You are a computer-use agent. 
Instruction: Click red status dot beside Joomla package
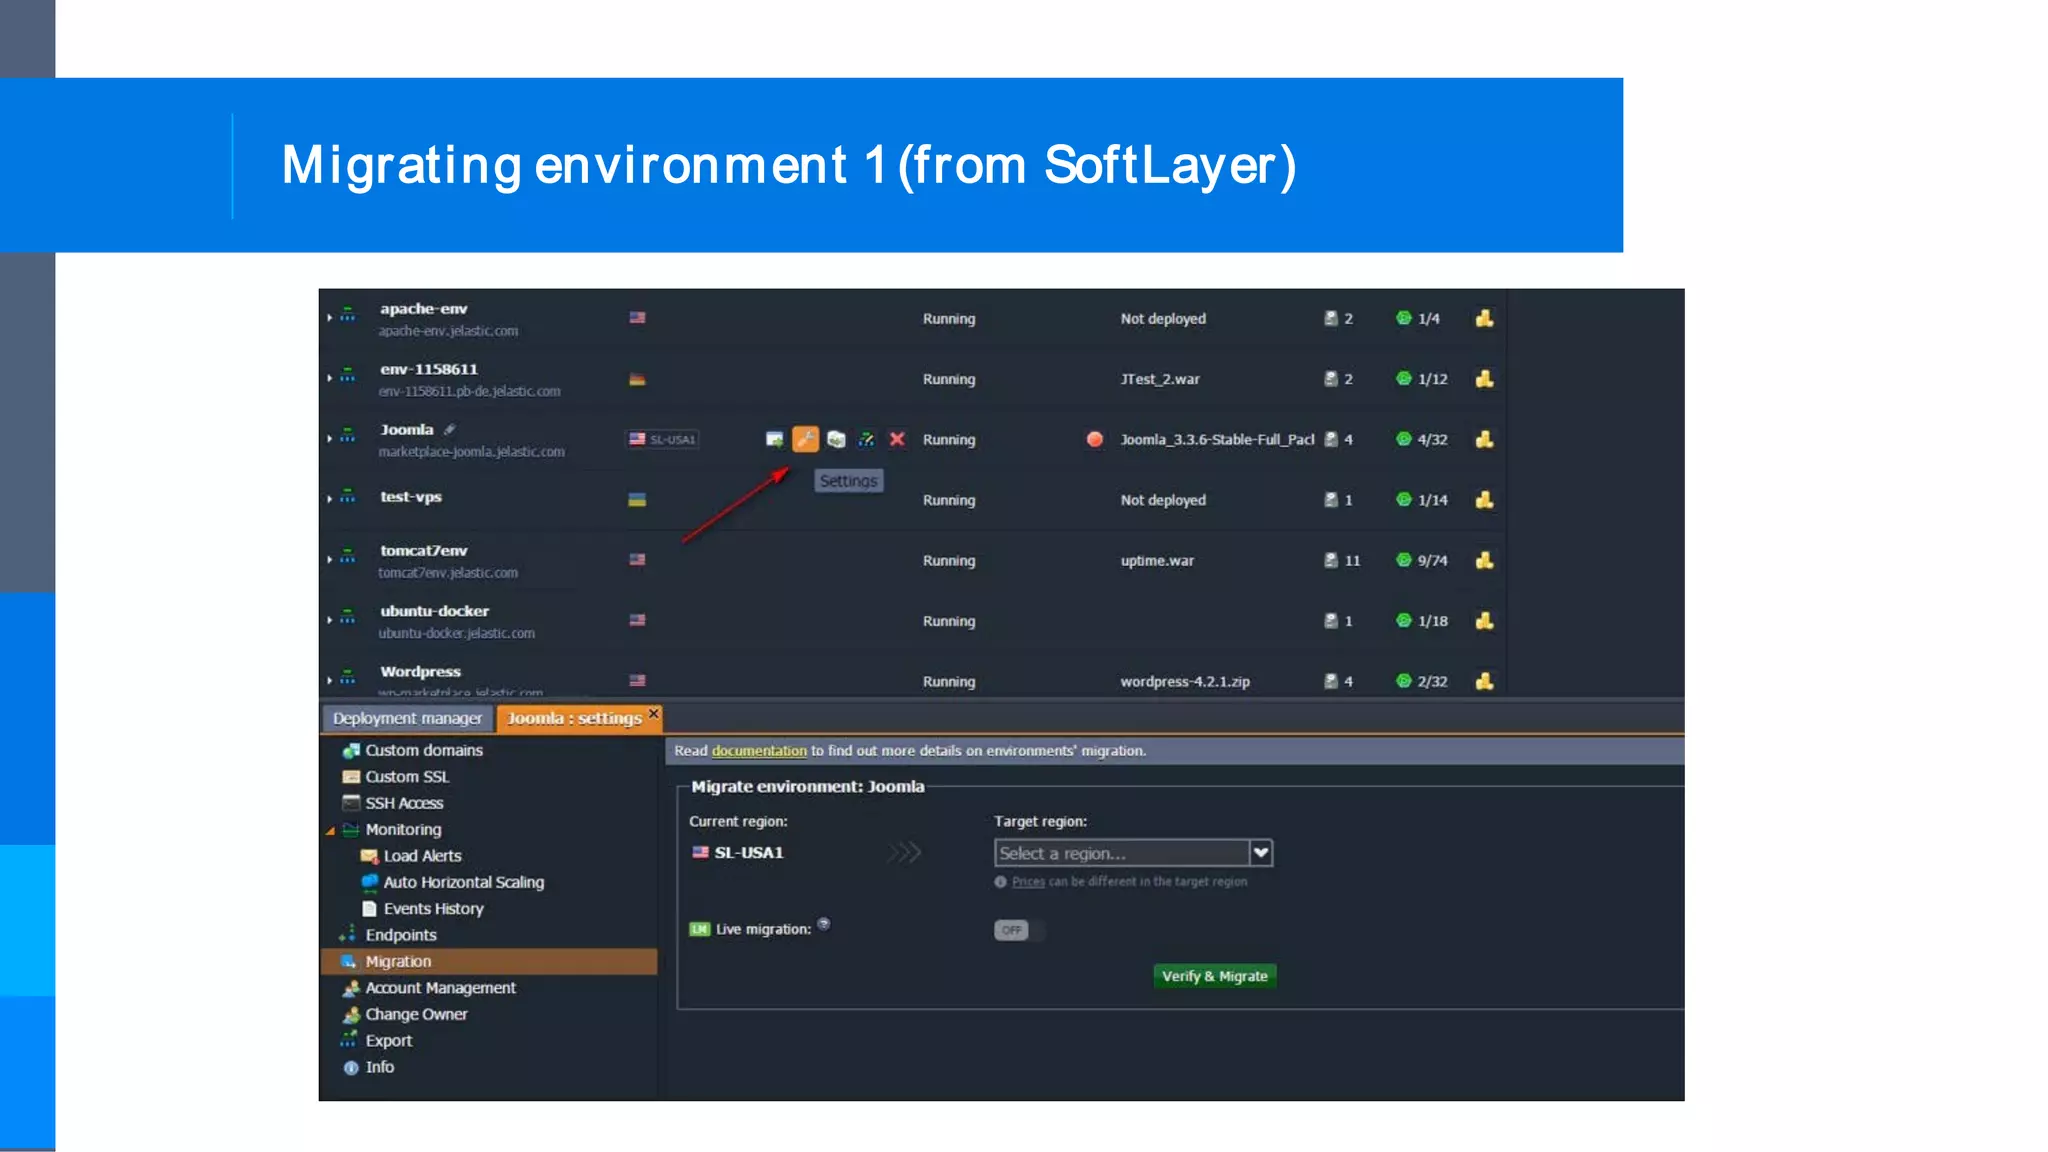tap(1095, 439)
